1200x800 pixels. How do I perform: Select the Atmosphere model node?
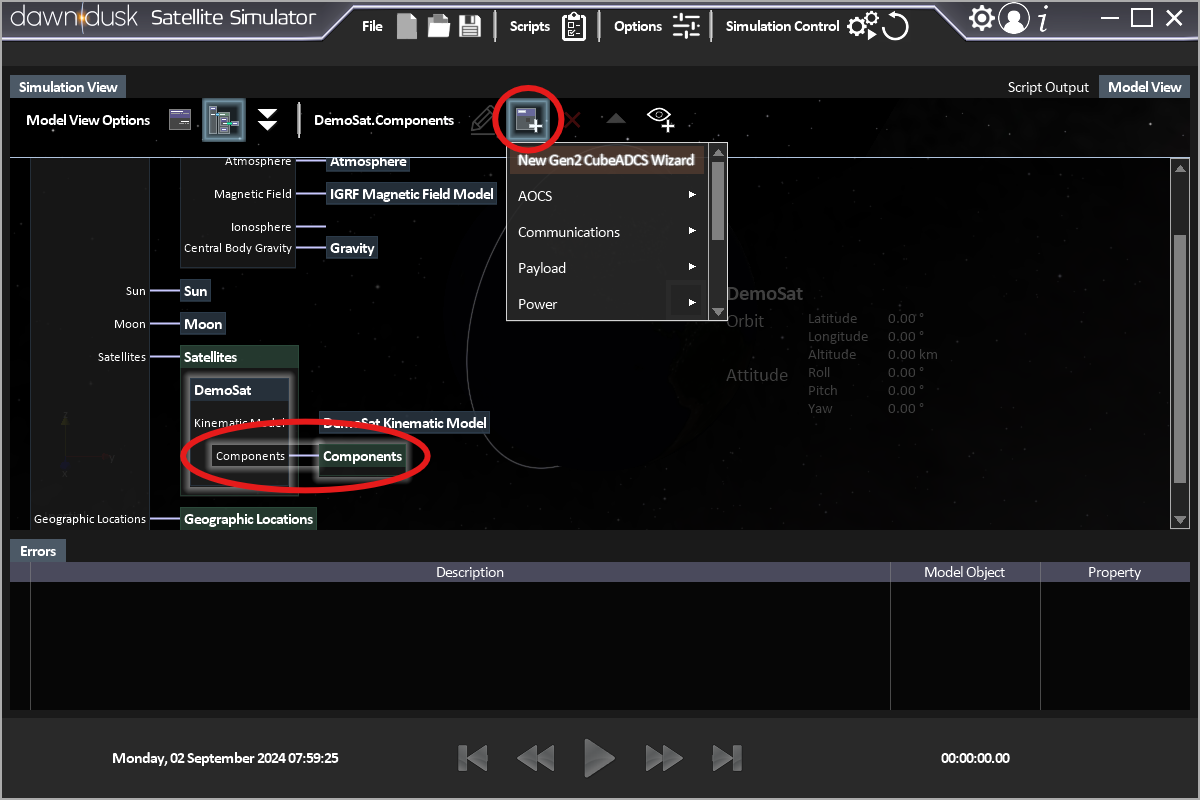pyautogui.click(x=368, y=162)
